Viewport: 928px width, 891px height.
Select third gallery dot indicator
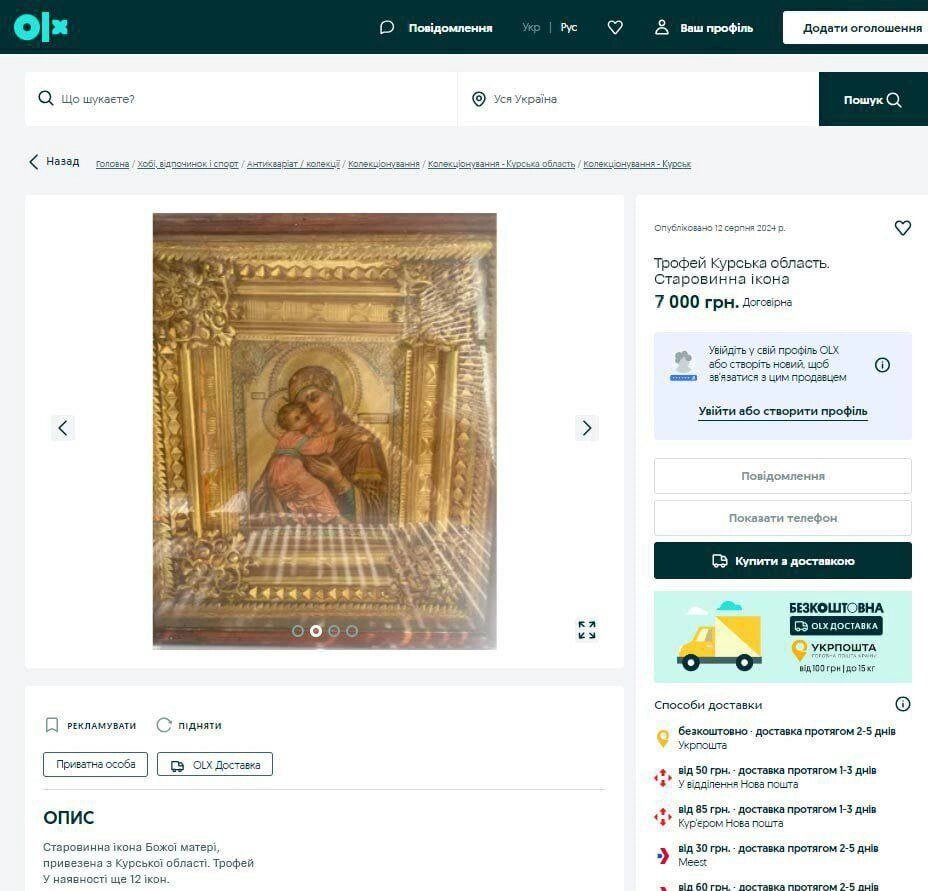coord(334,631)
